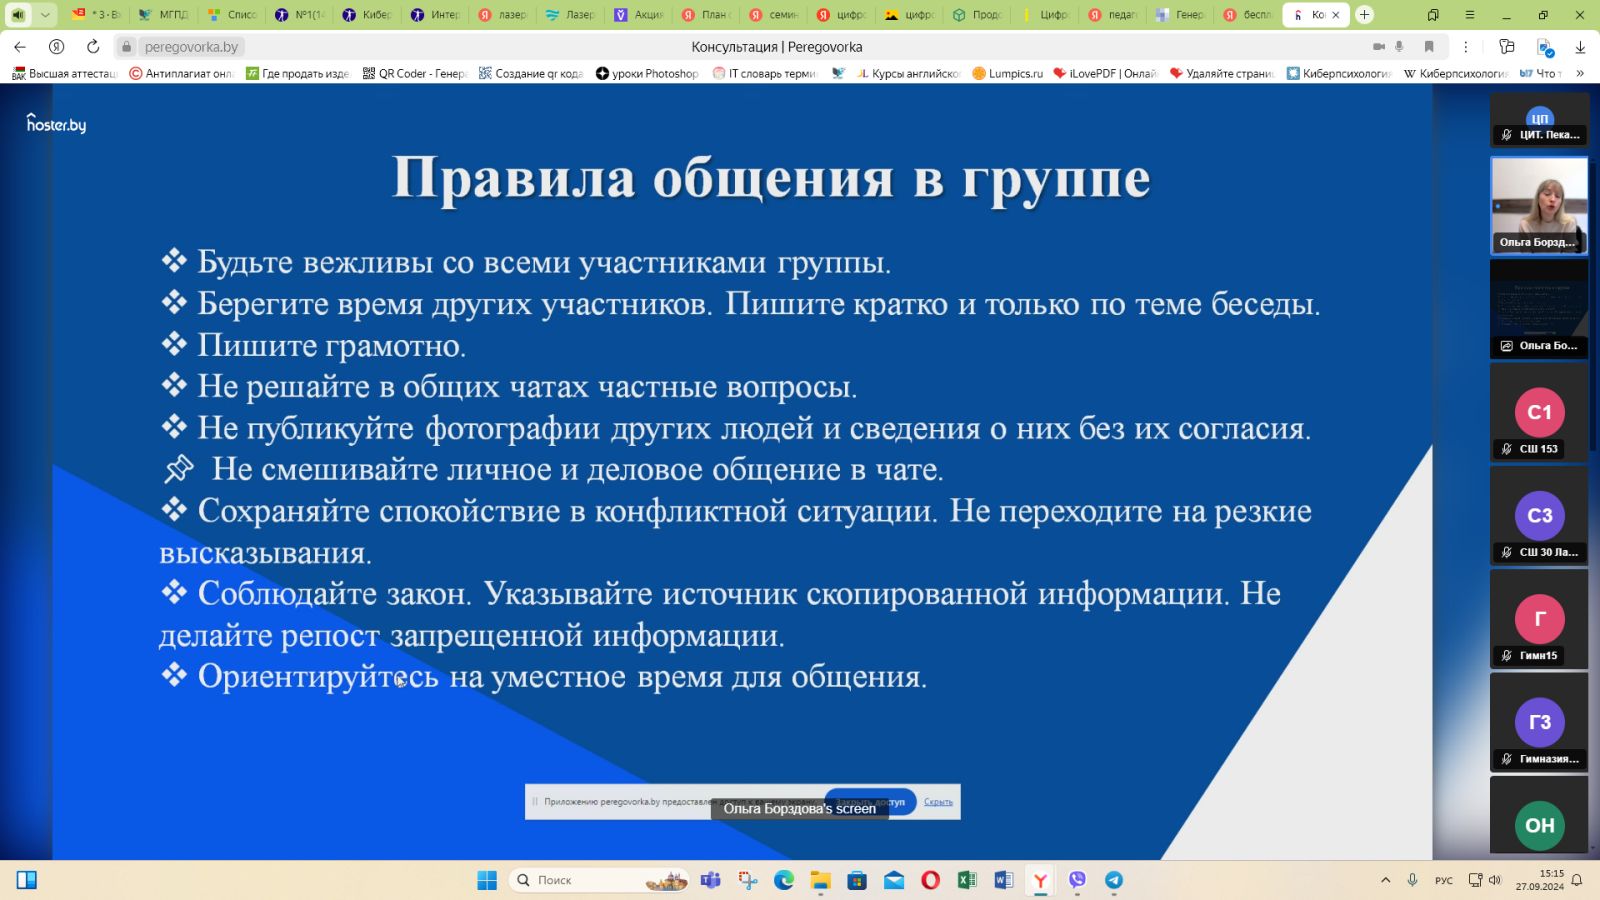Image resolution: width=1600 pixels, height=900 pixels.
Task: Open a new browser tab
Action: click(x=1364, y=15)
